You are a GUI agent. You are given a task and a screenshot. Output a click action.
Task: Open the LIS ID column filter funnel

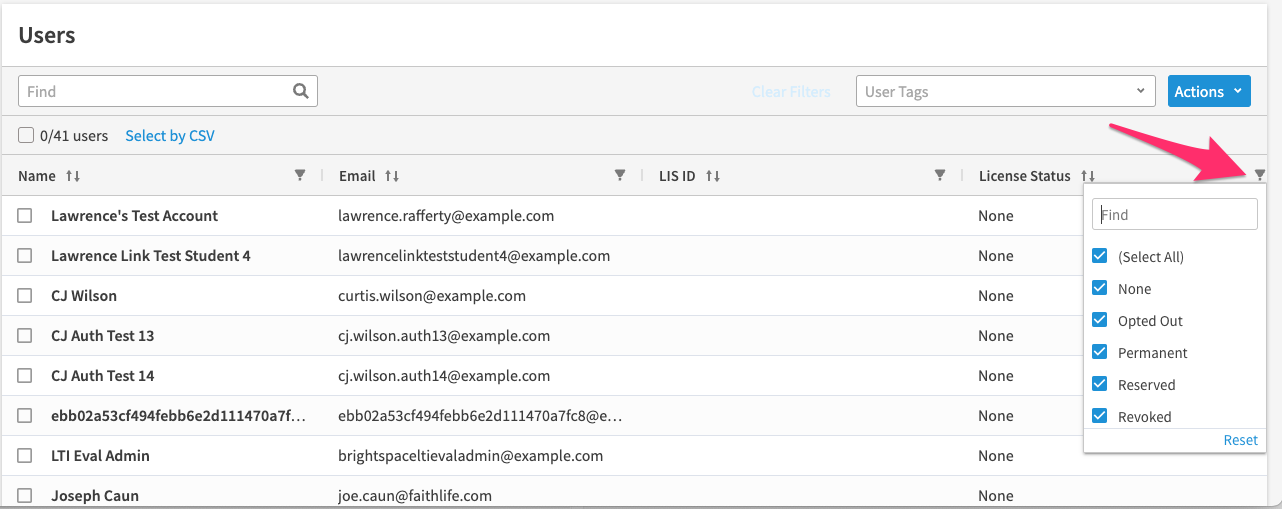940,175
